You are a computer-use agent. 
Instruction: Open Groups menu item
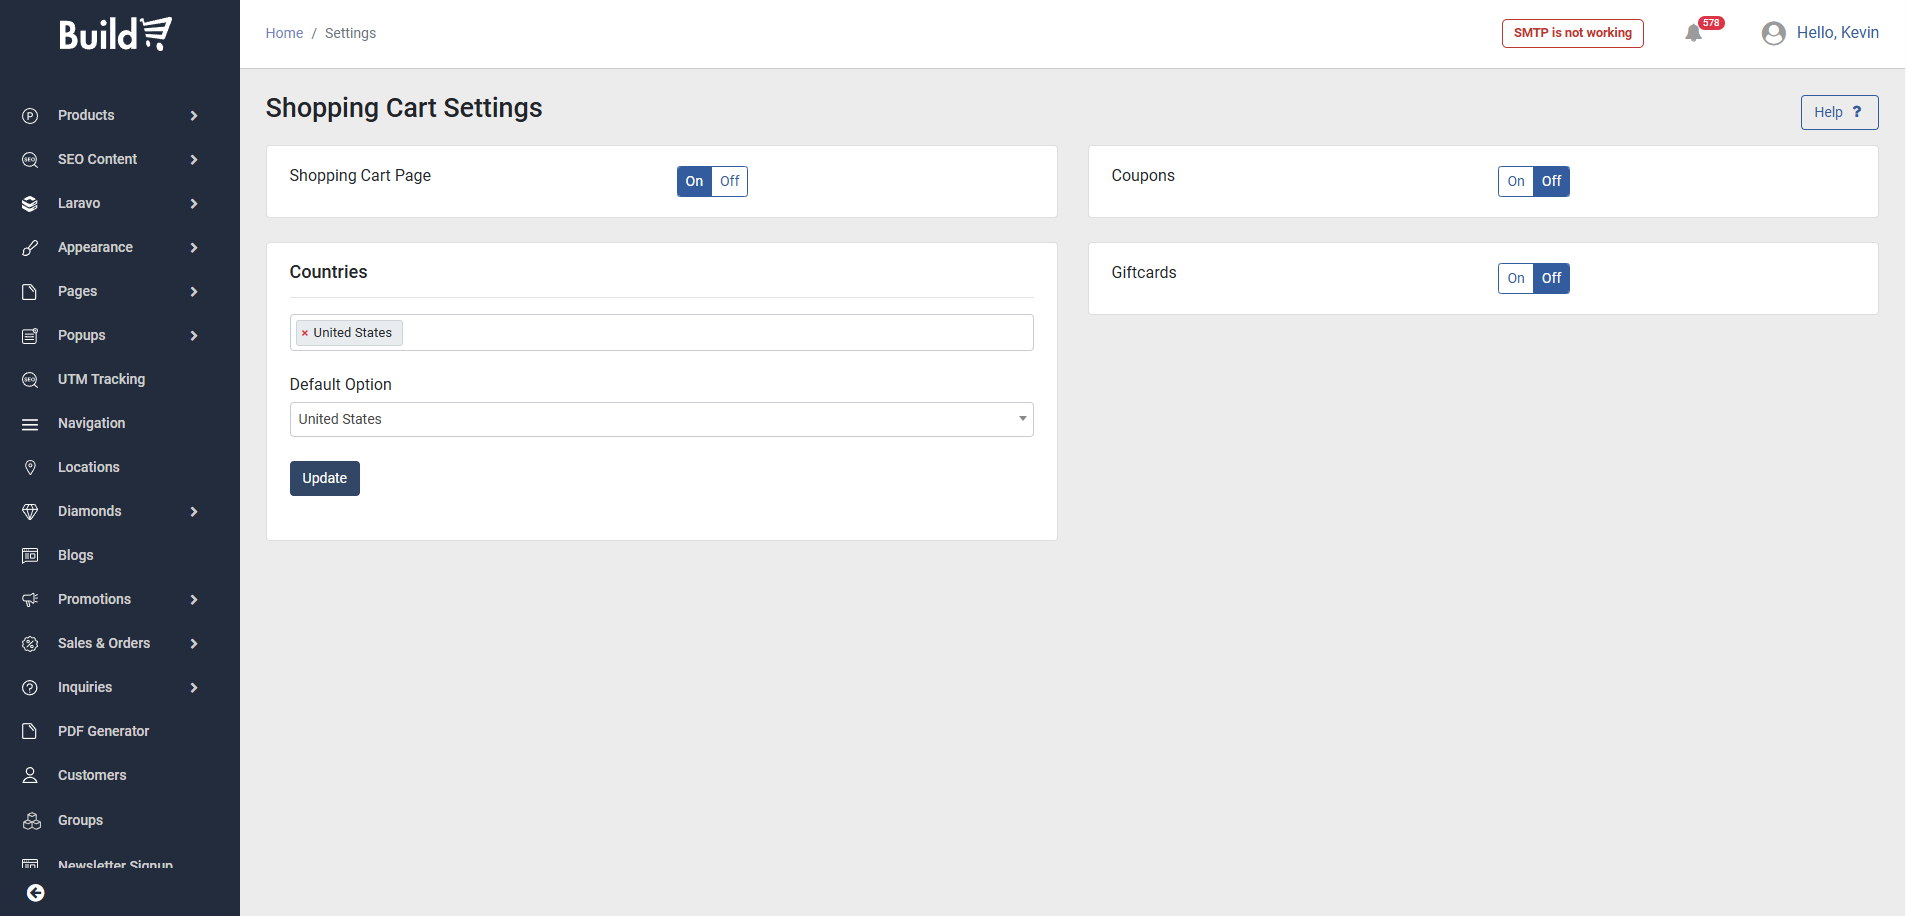point(80,820)
